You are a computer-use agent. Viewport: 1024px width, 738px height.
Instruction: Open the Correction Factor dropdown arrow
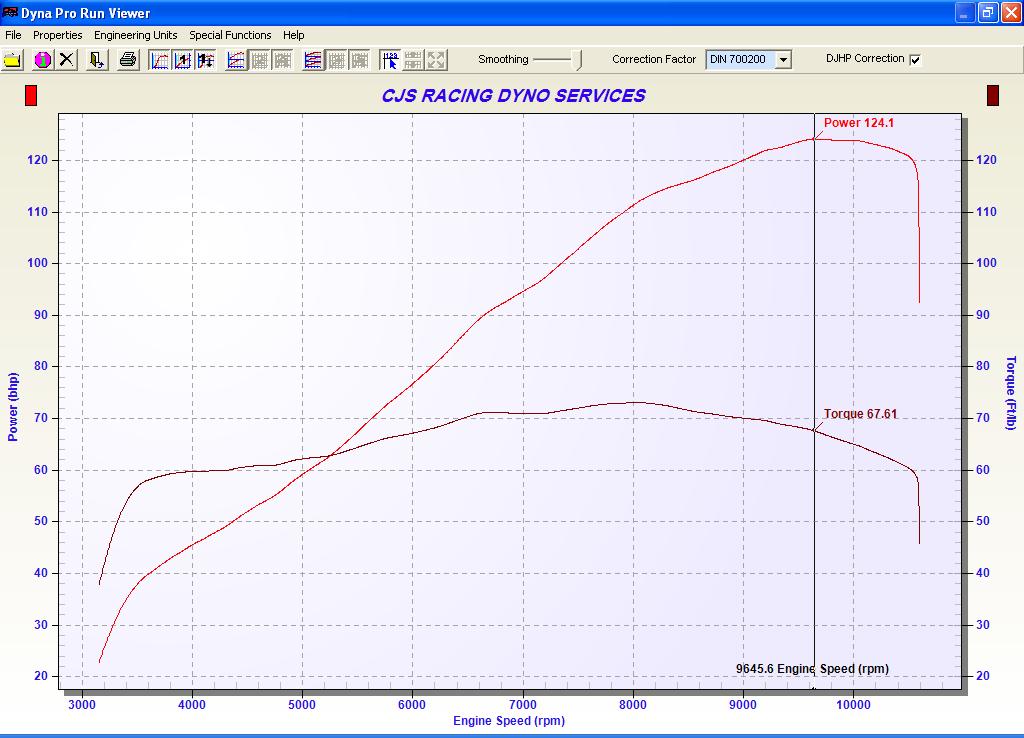tap(783, 60)
